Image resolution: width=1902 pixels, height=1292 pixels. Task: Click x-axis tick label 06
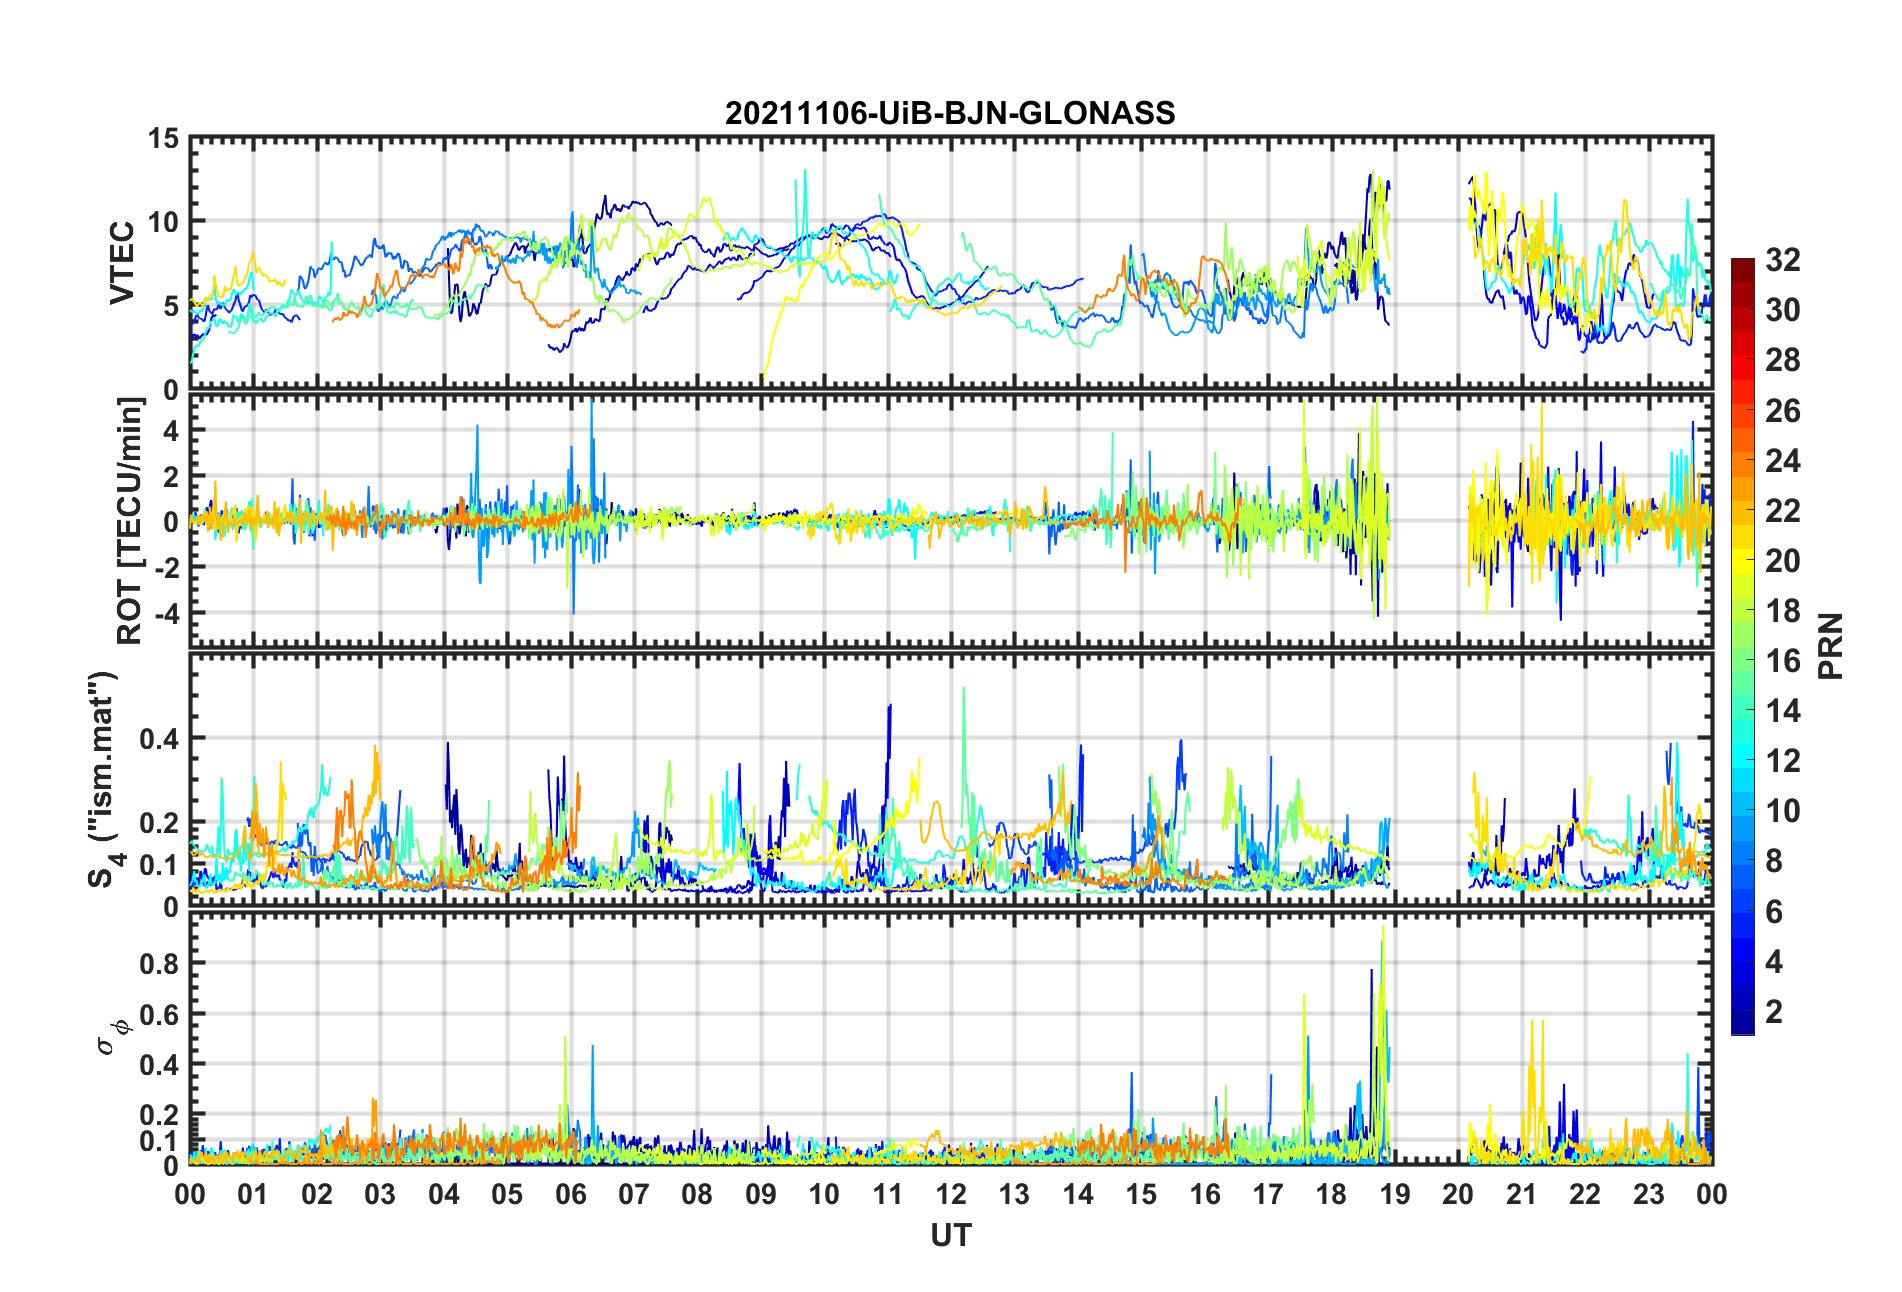pos(570,1194)
